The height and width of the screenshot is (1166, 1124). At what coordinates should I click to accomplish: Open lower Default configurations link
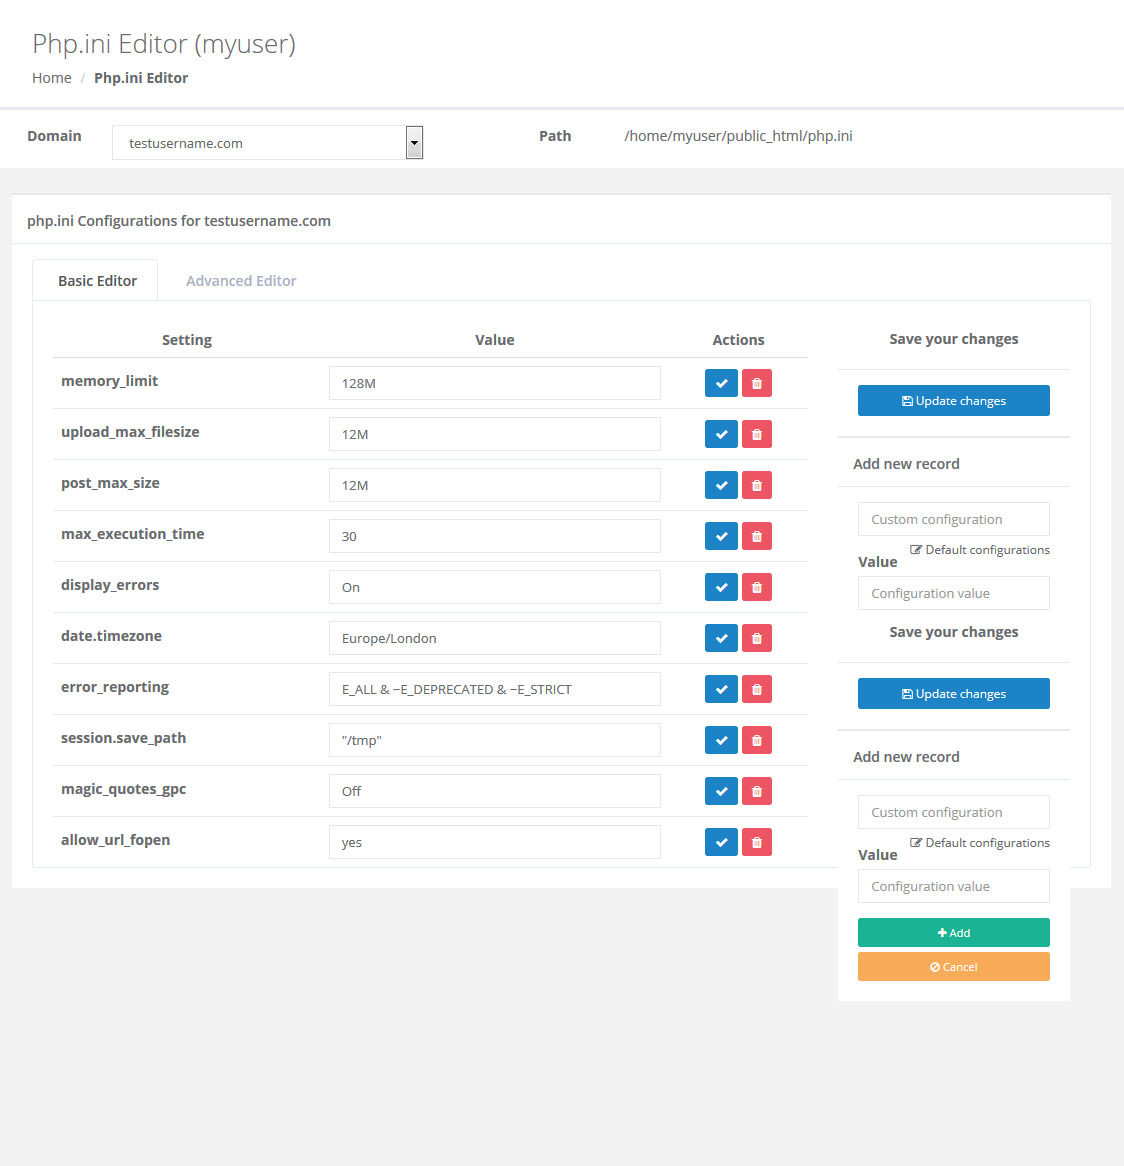click(980, 843)
